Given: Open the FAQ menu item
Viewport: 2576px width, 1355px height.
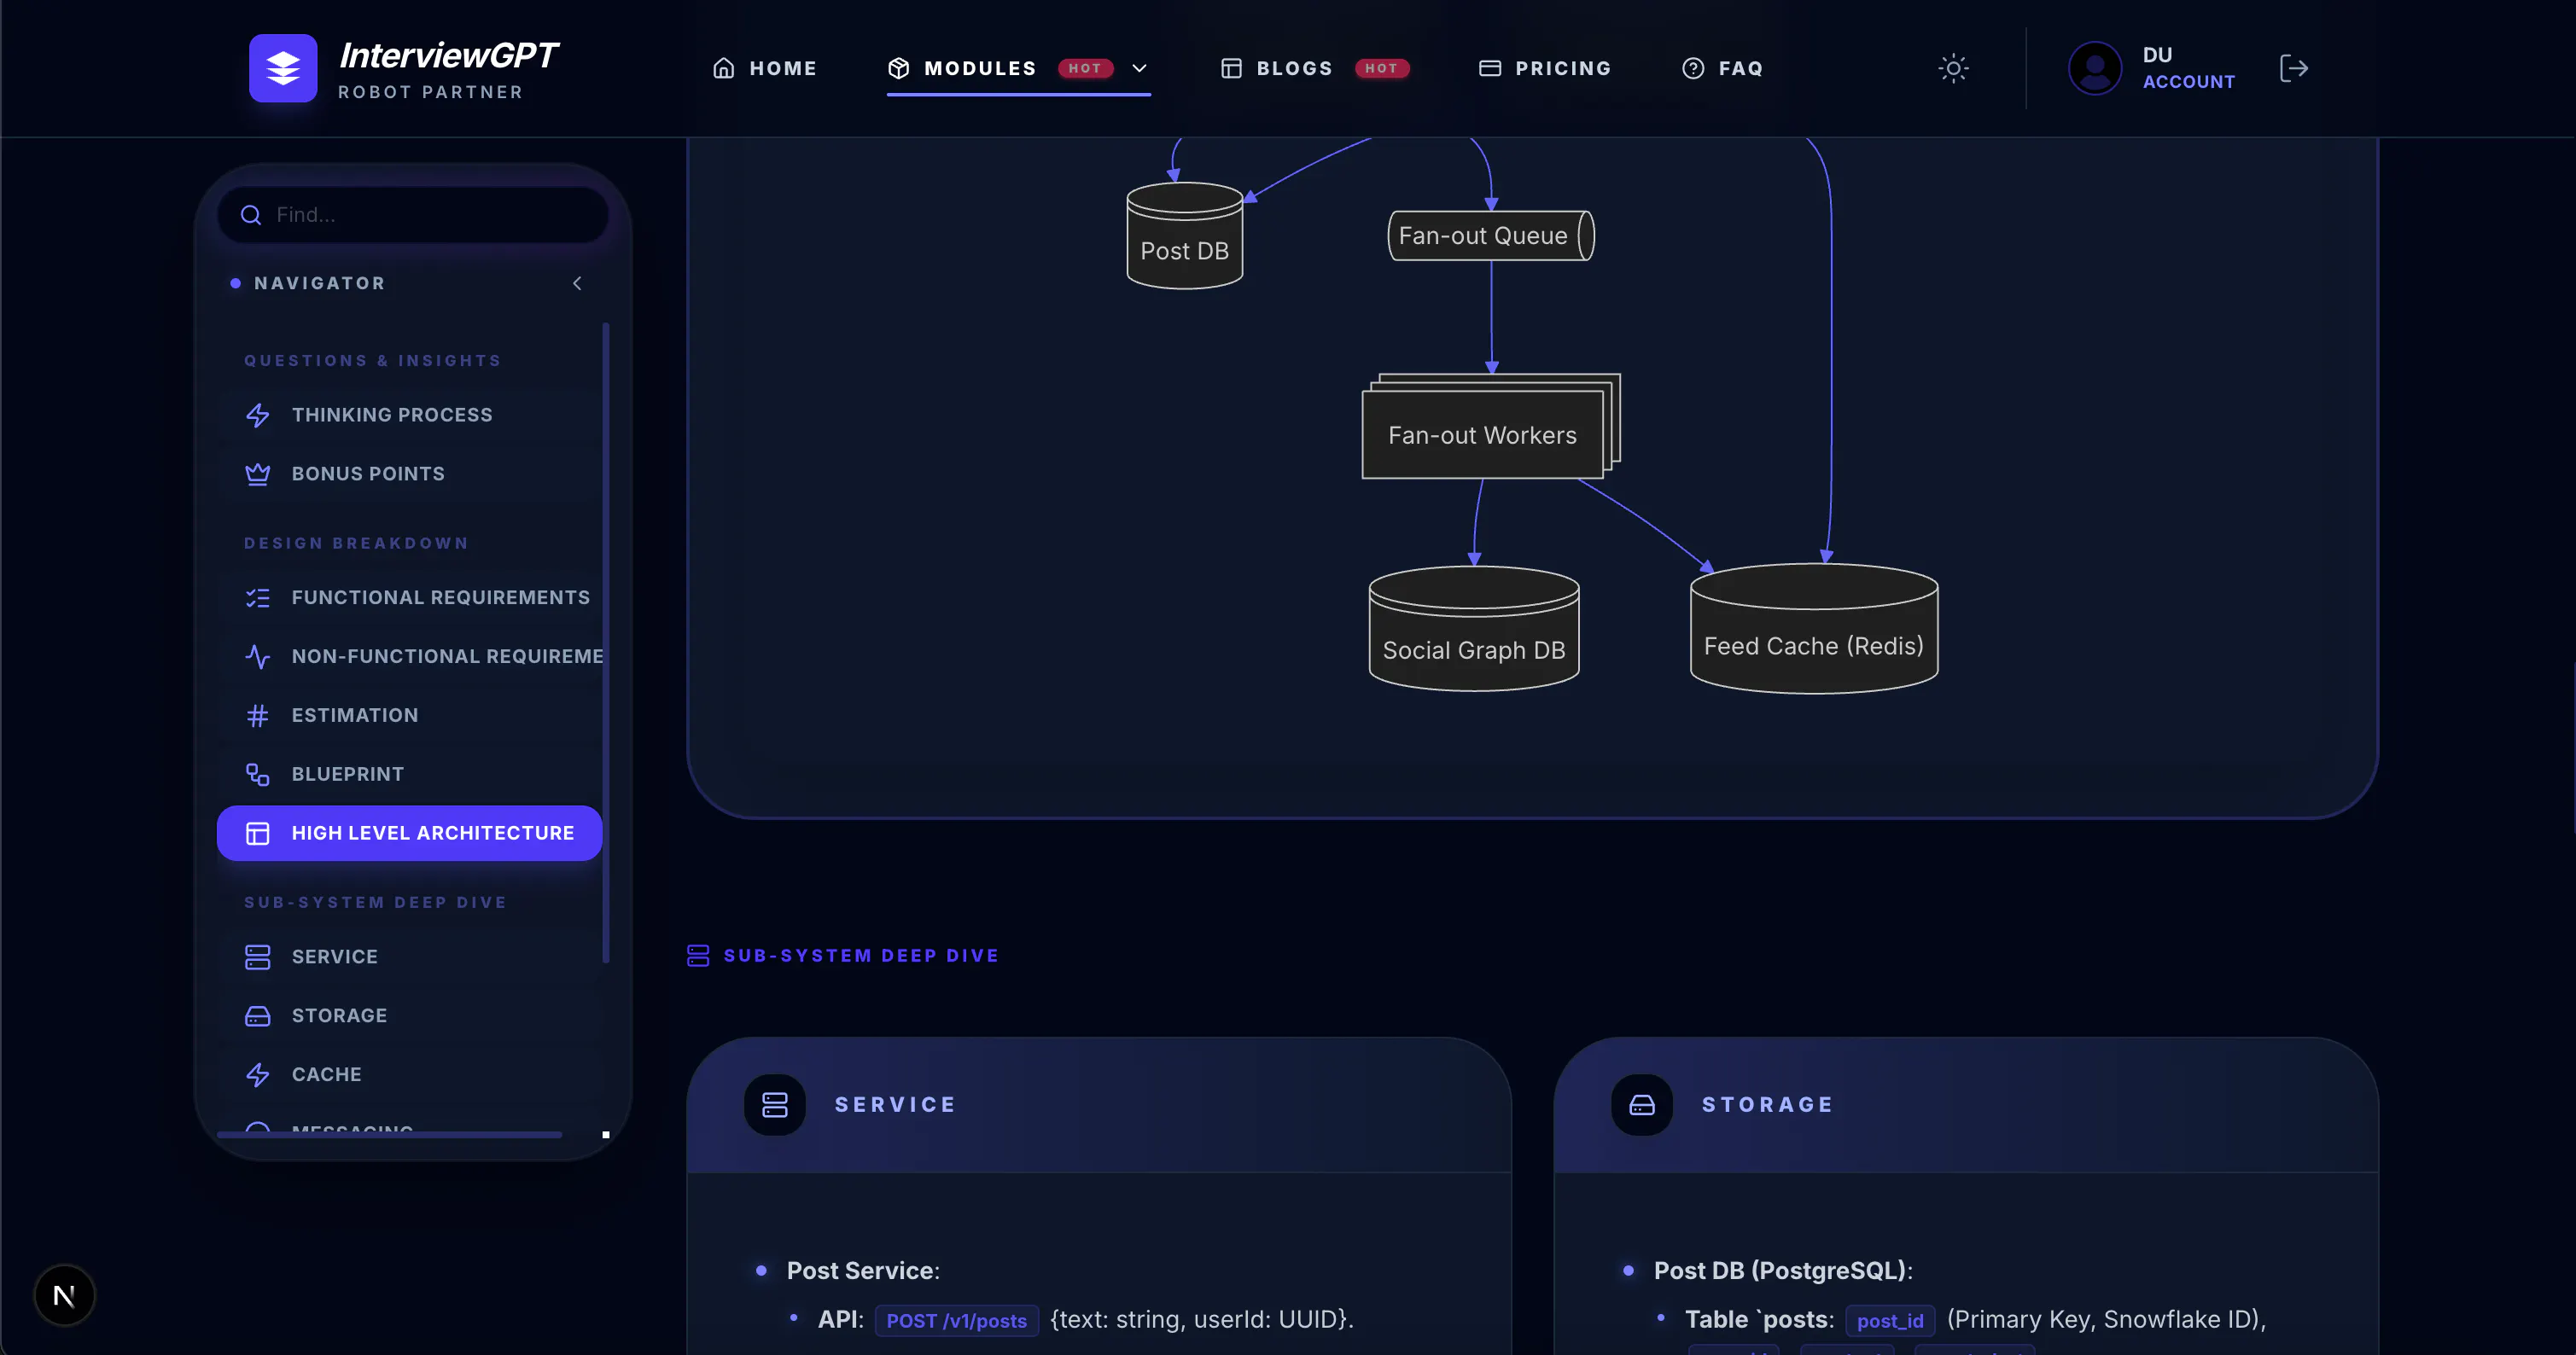Looking at the screenshot, I should (x=1723, y=68).
